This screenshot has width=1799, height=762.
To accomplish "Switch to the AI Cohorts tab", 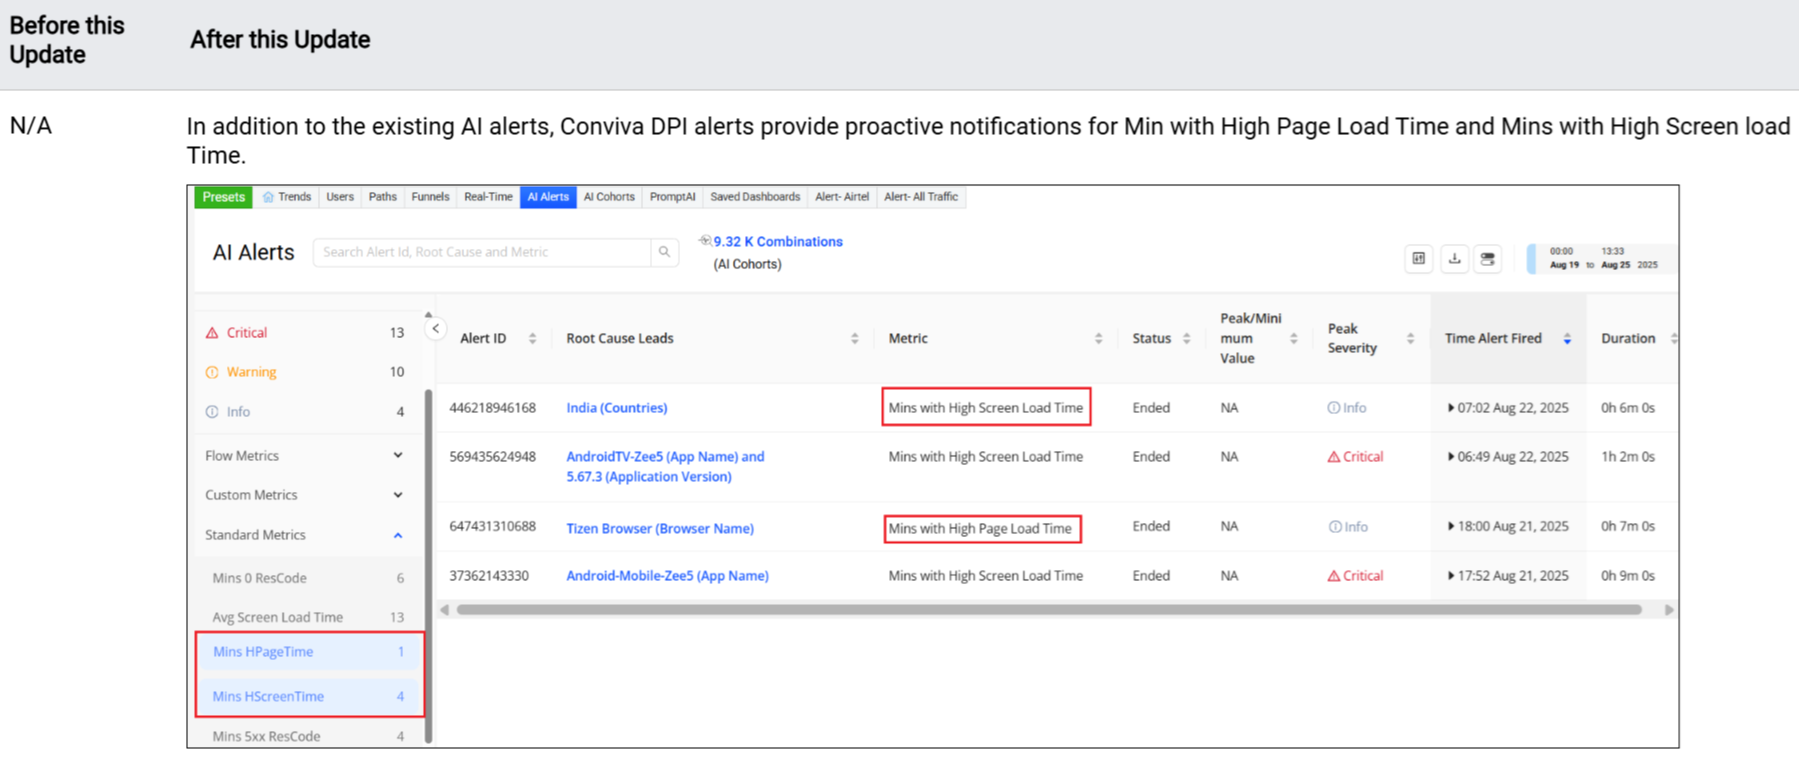I will point(608,197).
